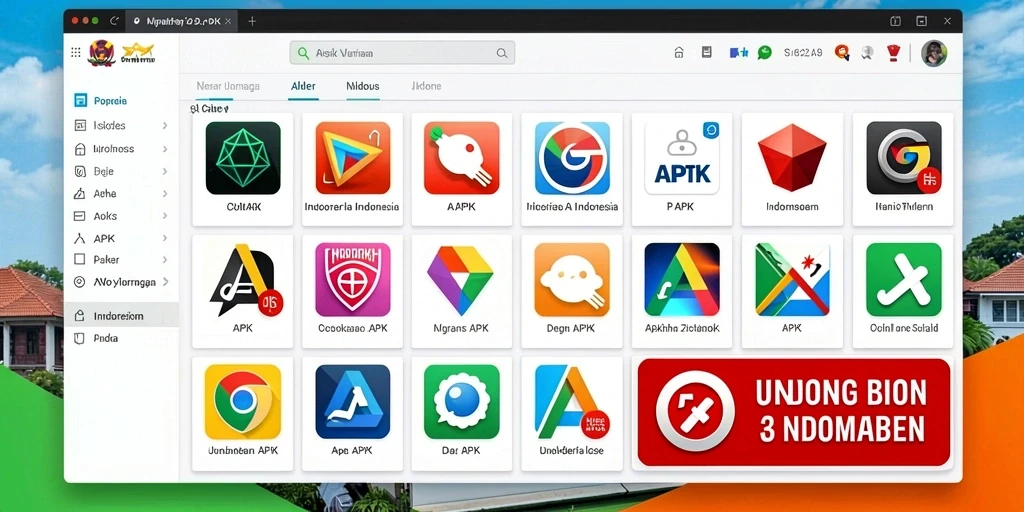Switch to the Jidone tab
This screenshot has width=1024, height=512.
[426, 86]
